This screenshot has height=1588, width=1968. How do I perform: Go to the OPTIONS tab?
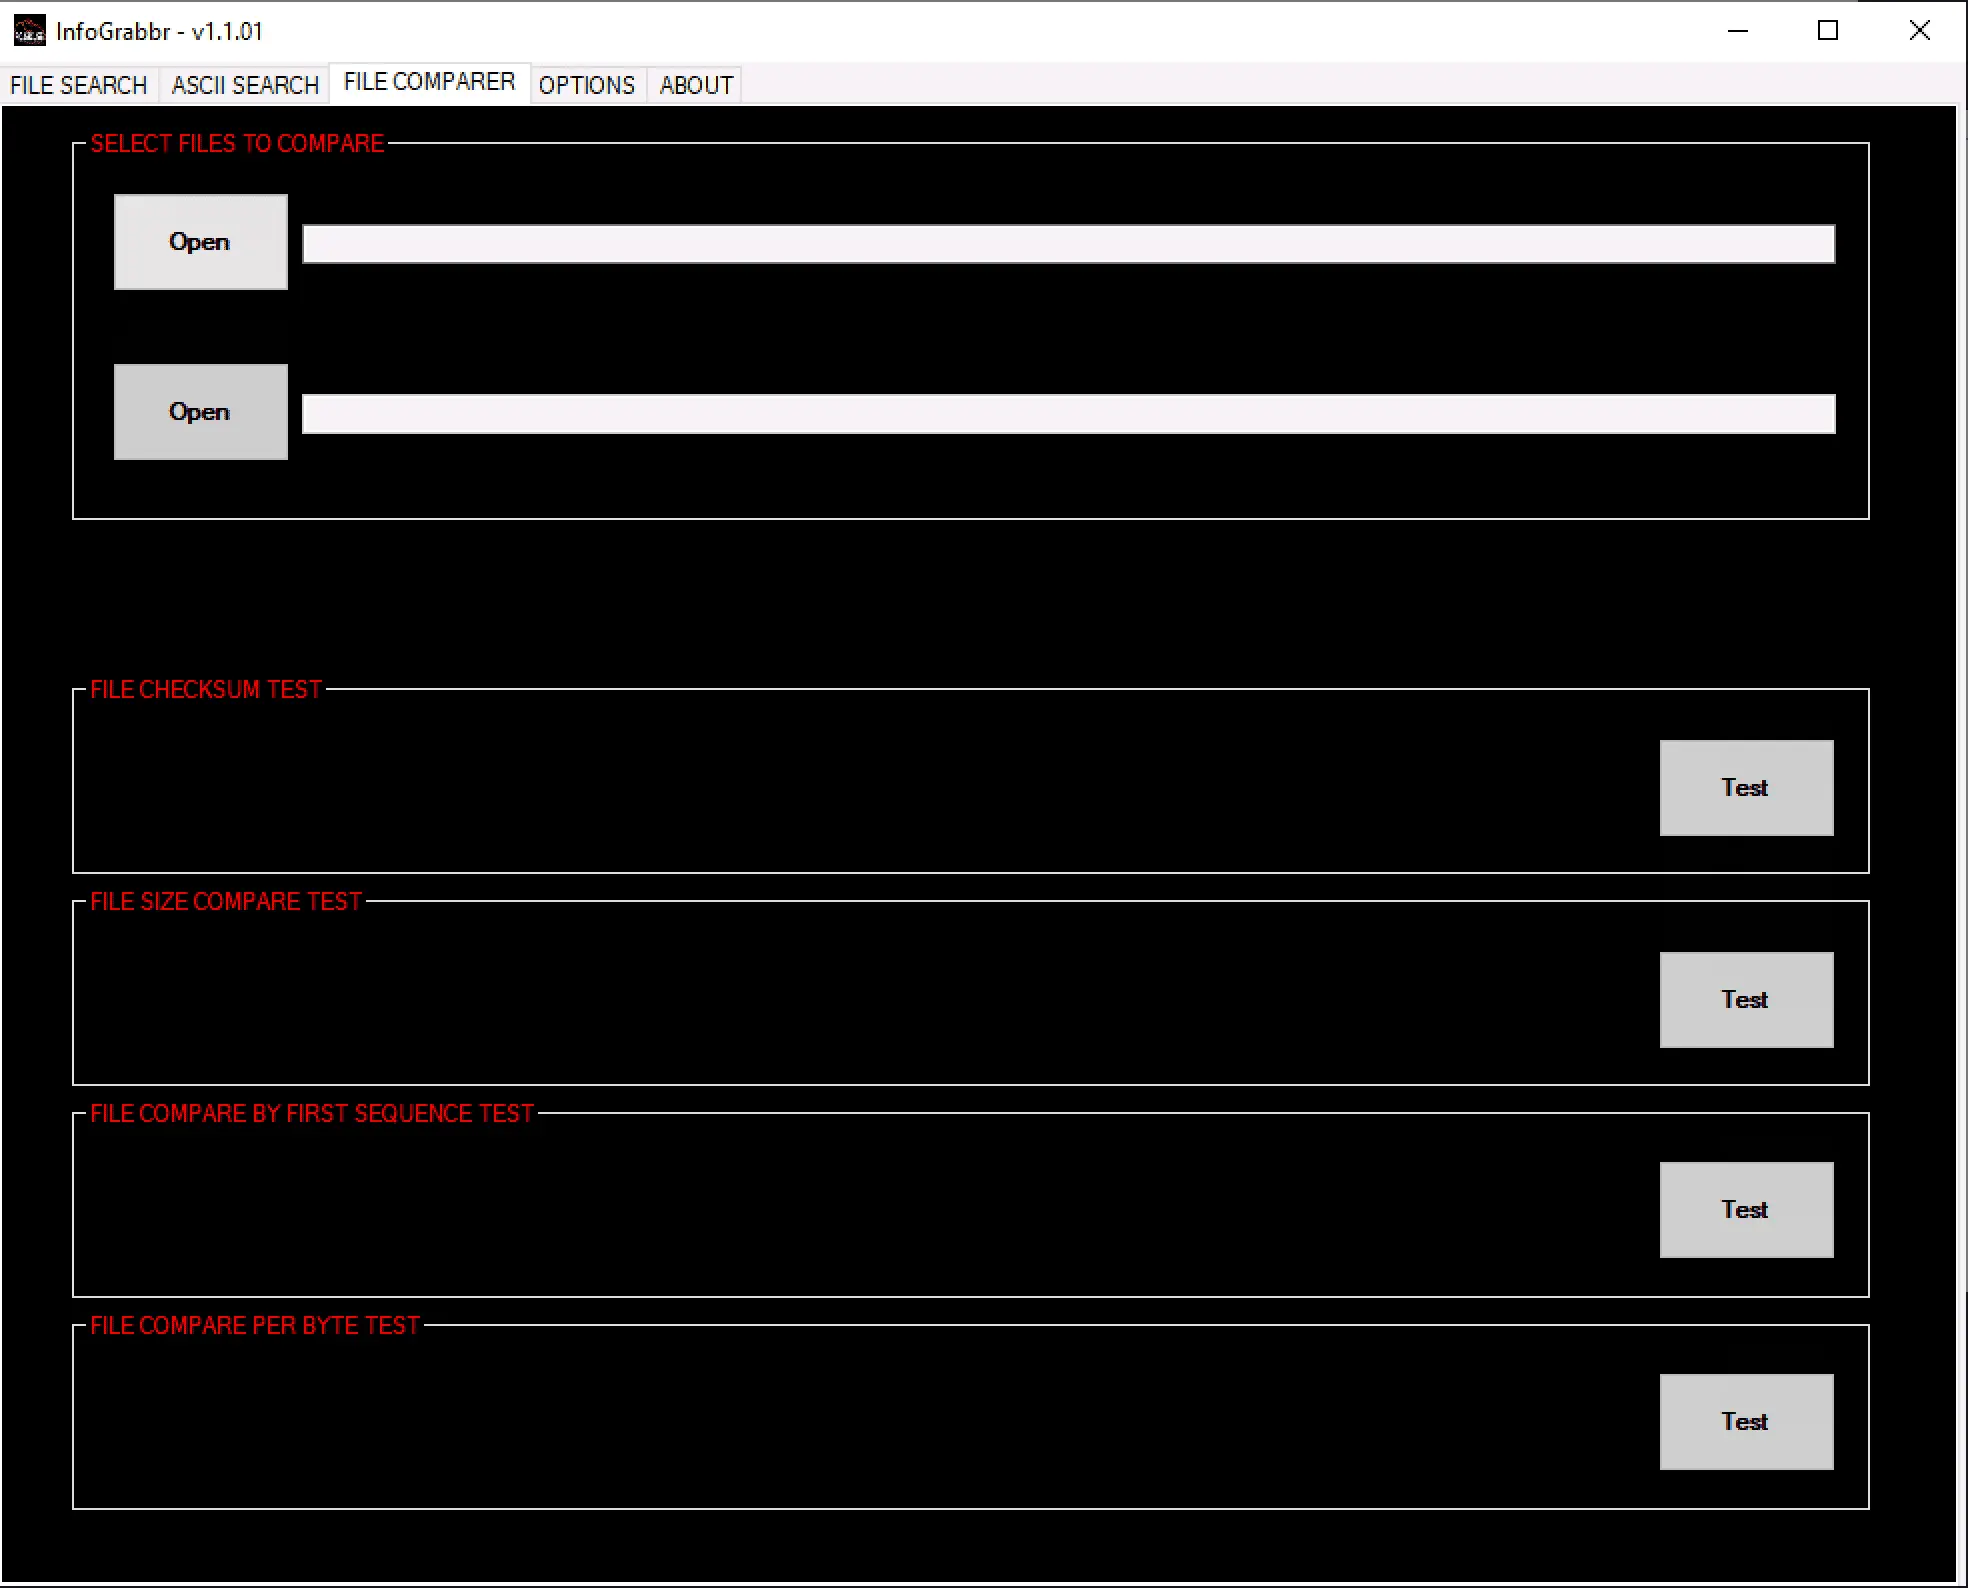coord(587,85)
